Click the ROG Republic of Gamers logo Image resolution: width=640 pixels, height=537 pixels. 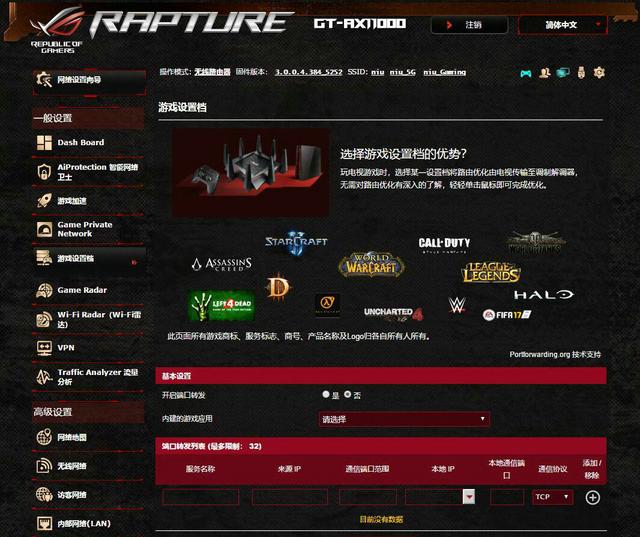(x=57, y=29)
